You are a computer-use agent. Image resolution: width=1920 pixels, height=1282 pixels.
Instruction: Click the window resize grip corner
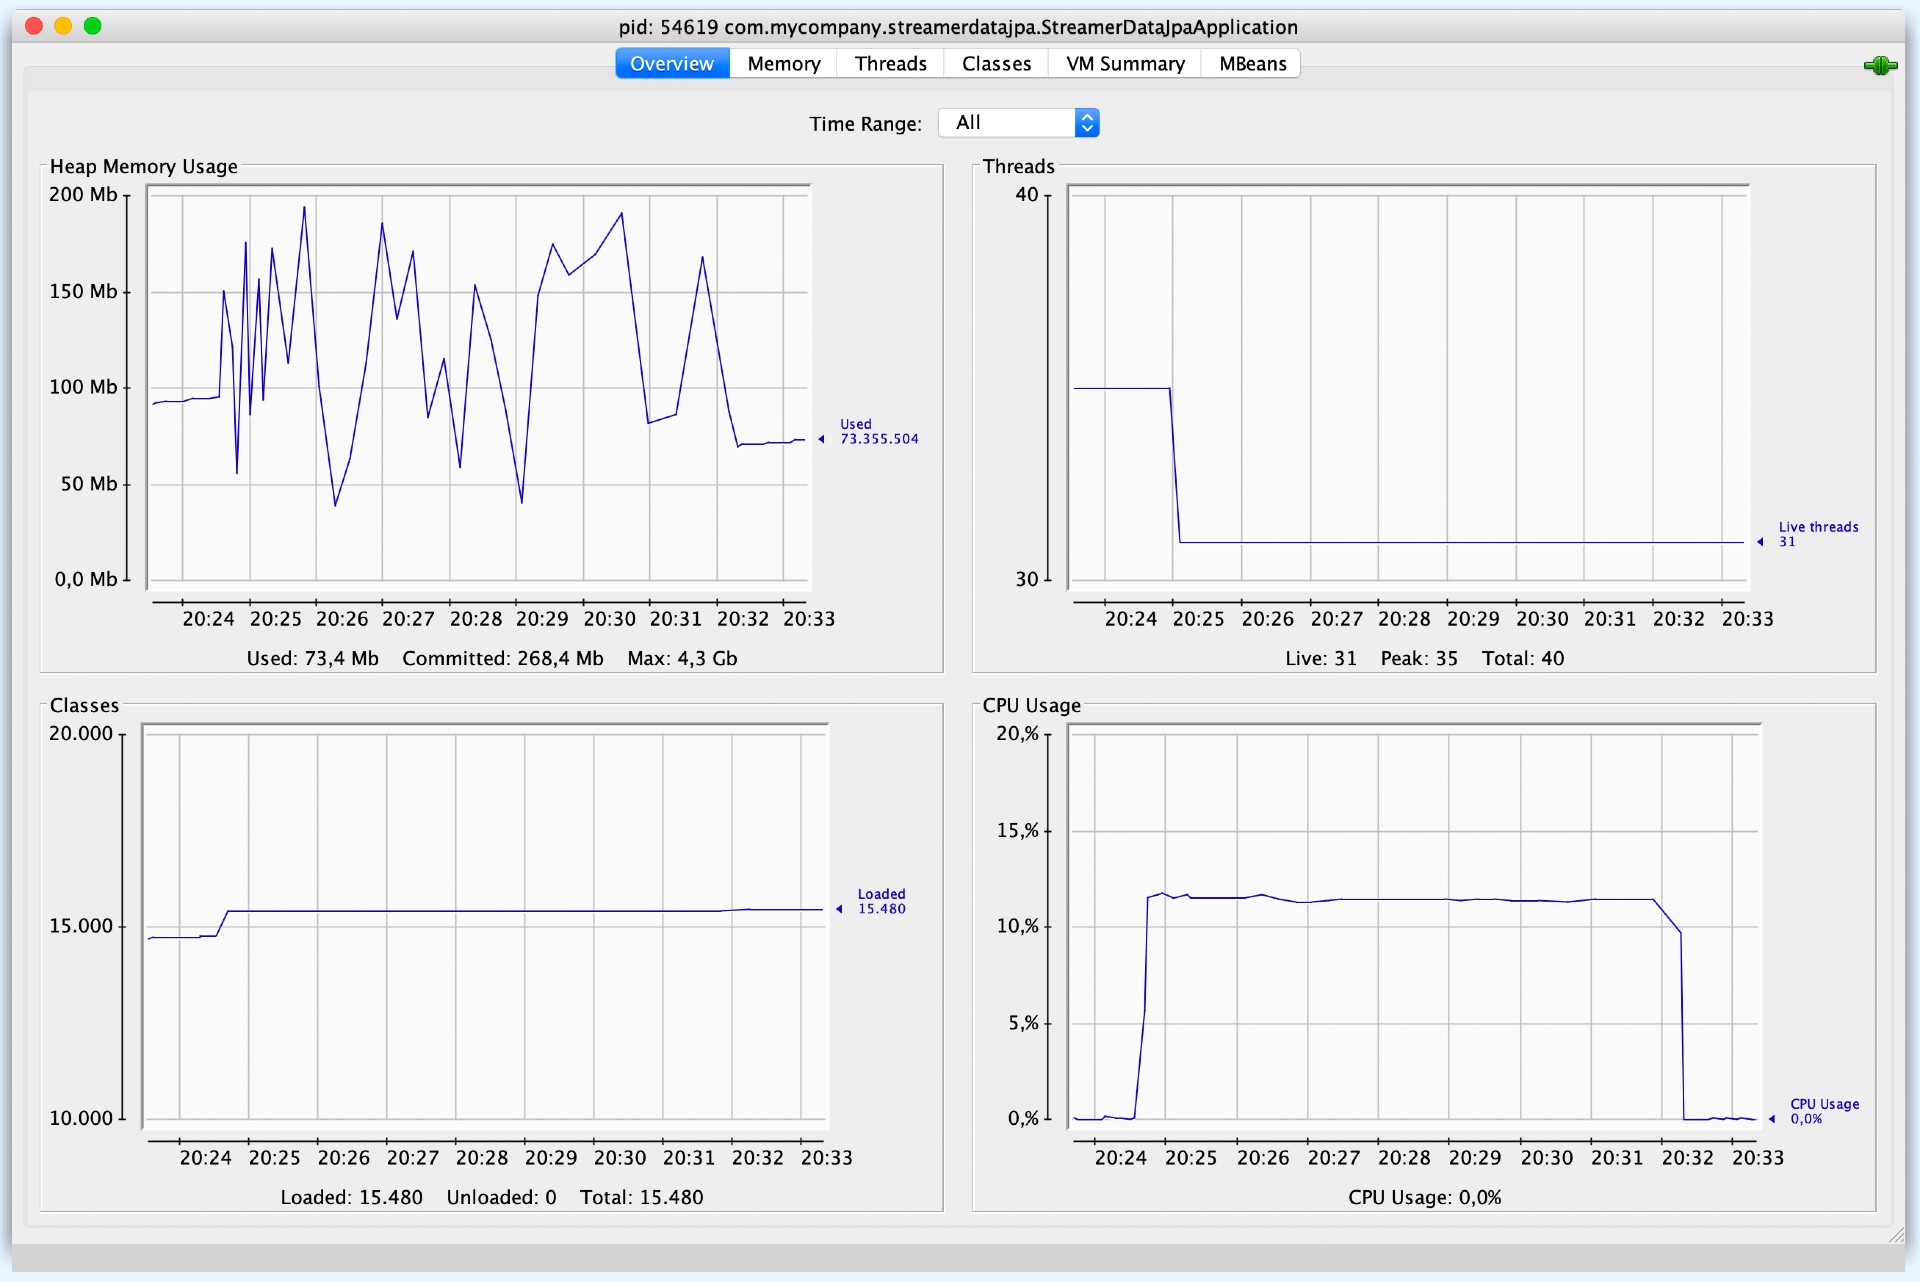pyautogui.click(x=1896, y=1236)
